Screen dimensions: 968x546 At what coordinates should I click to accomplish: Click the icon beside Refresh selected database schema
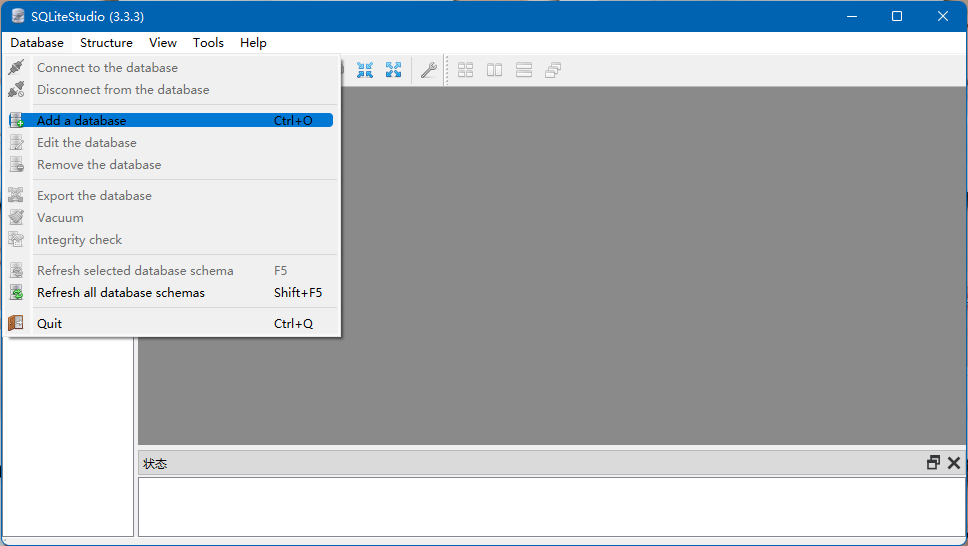pos(16,271)
